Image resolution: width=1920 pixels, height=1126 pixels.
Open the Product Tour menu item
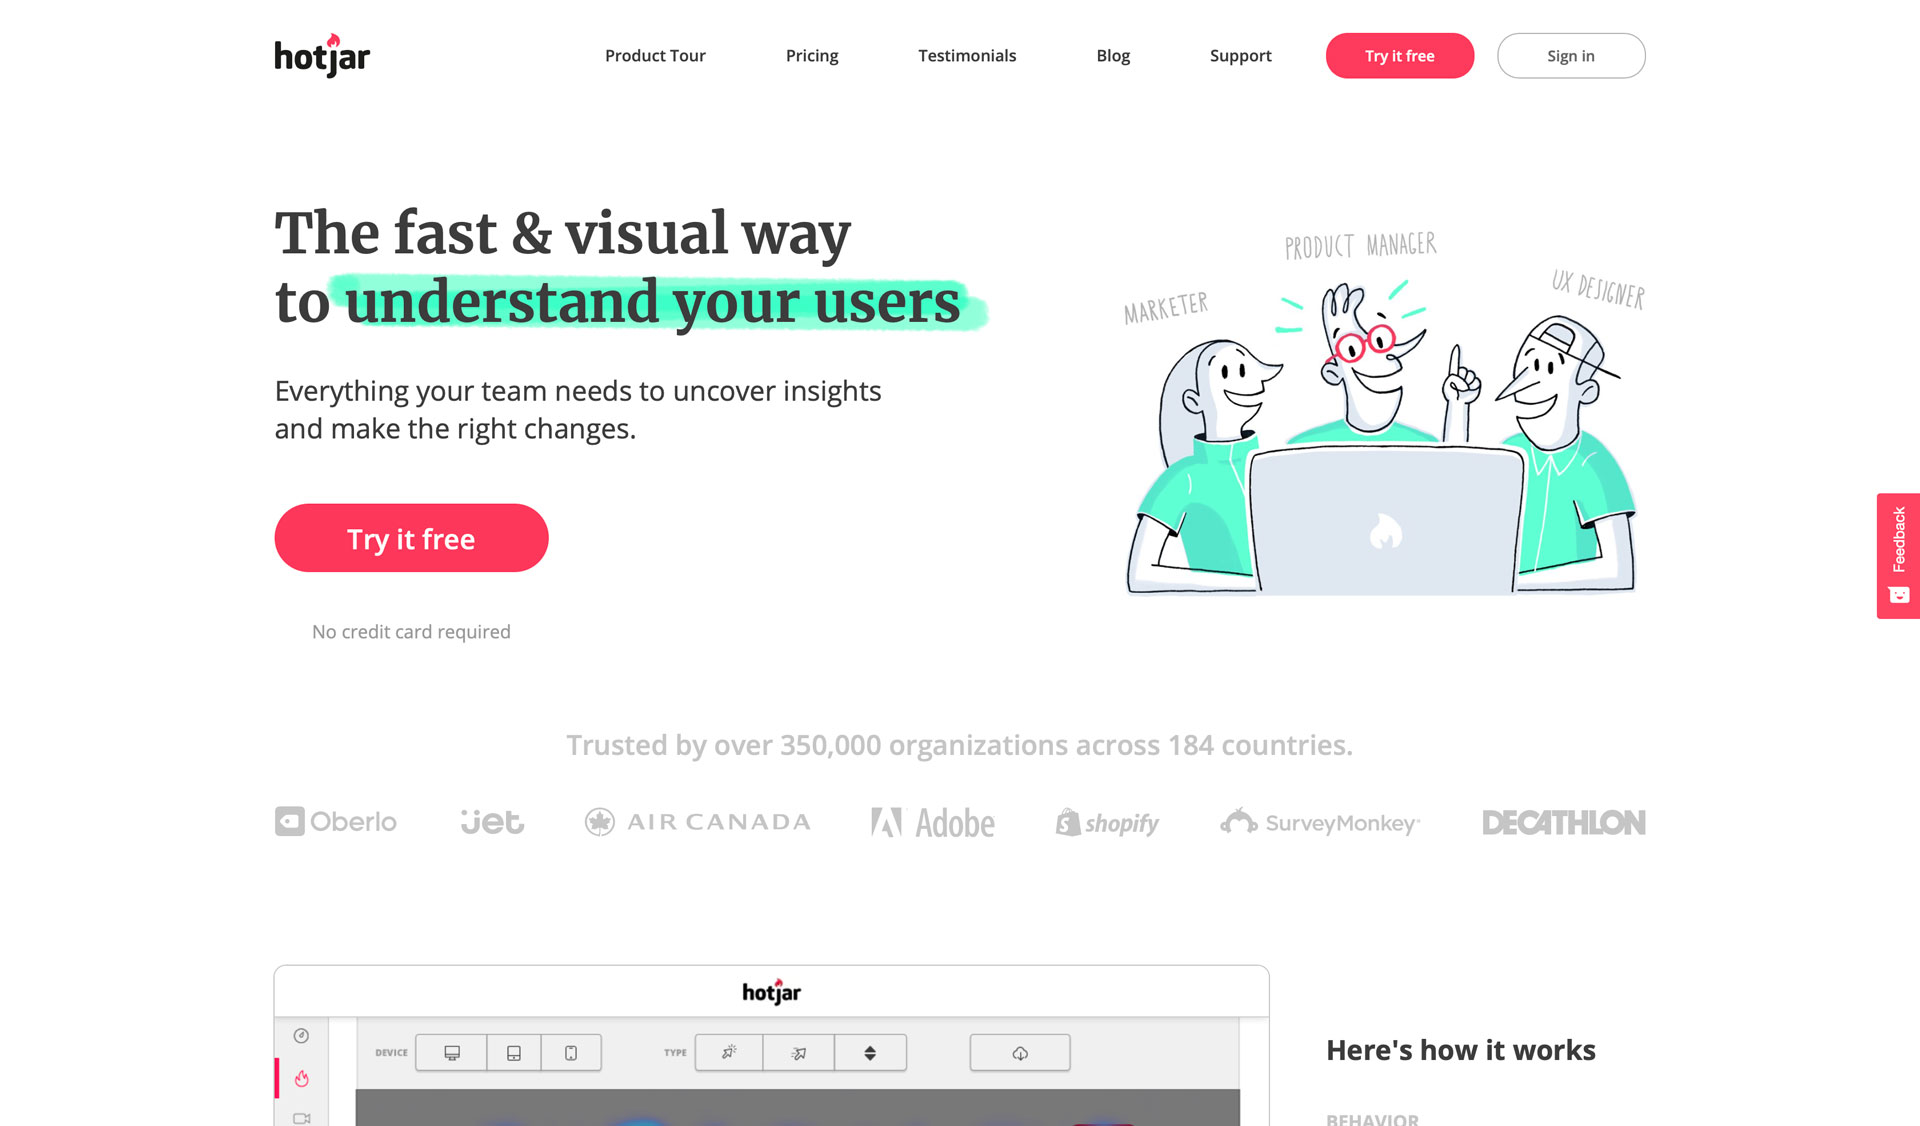coord(655,56)
